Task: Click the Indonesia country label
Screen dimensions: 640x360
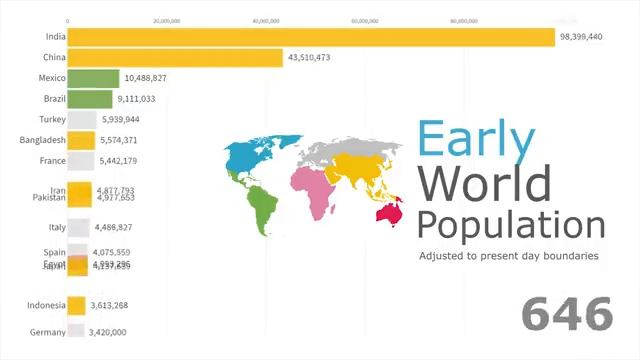Action: (46, 305)
